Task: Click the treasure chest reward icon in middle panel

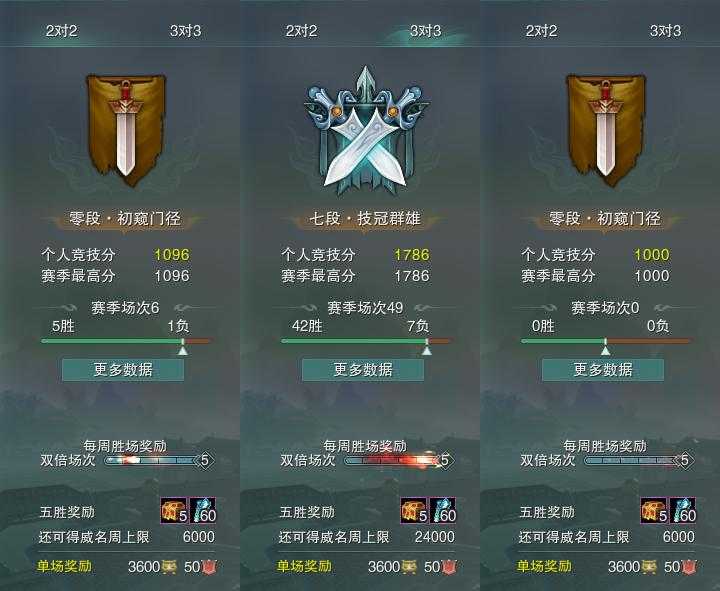Action: (414, 510)
